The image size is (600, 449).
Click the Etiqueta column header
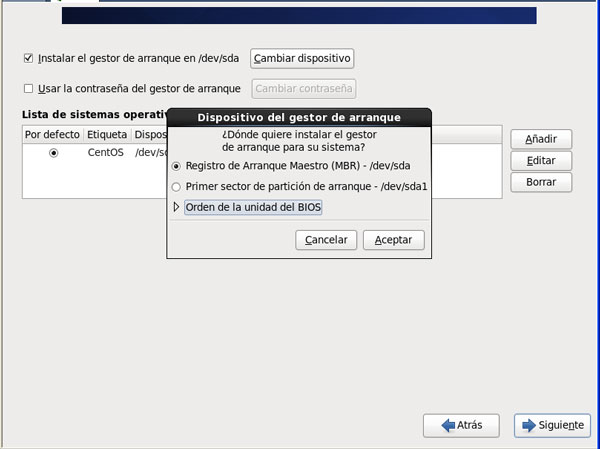click(106, 134)
